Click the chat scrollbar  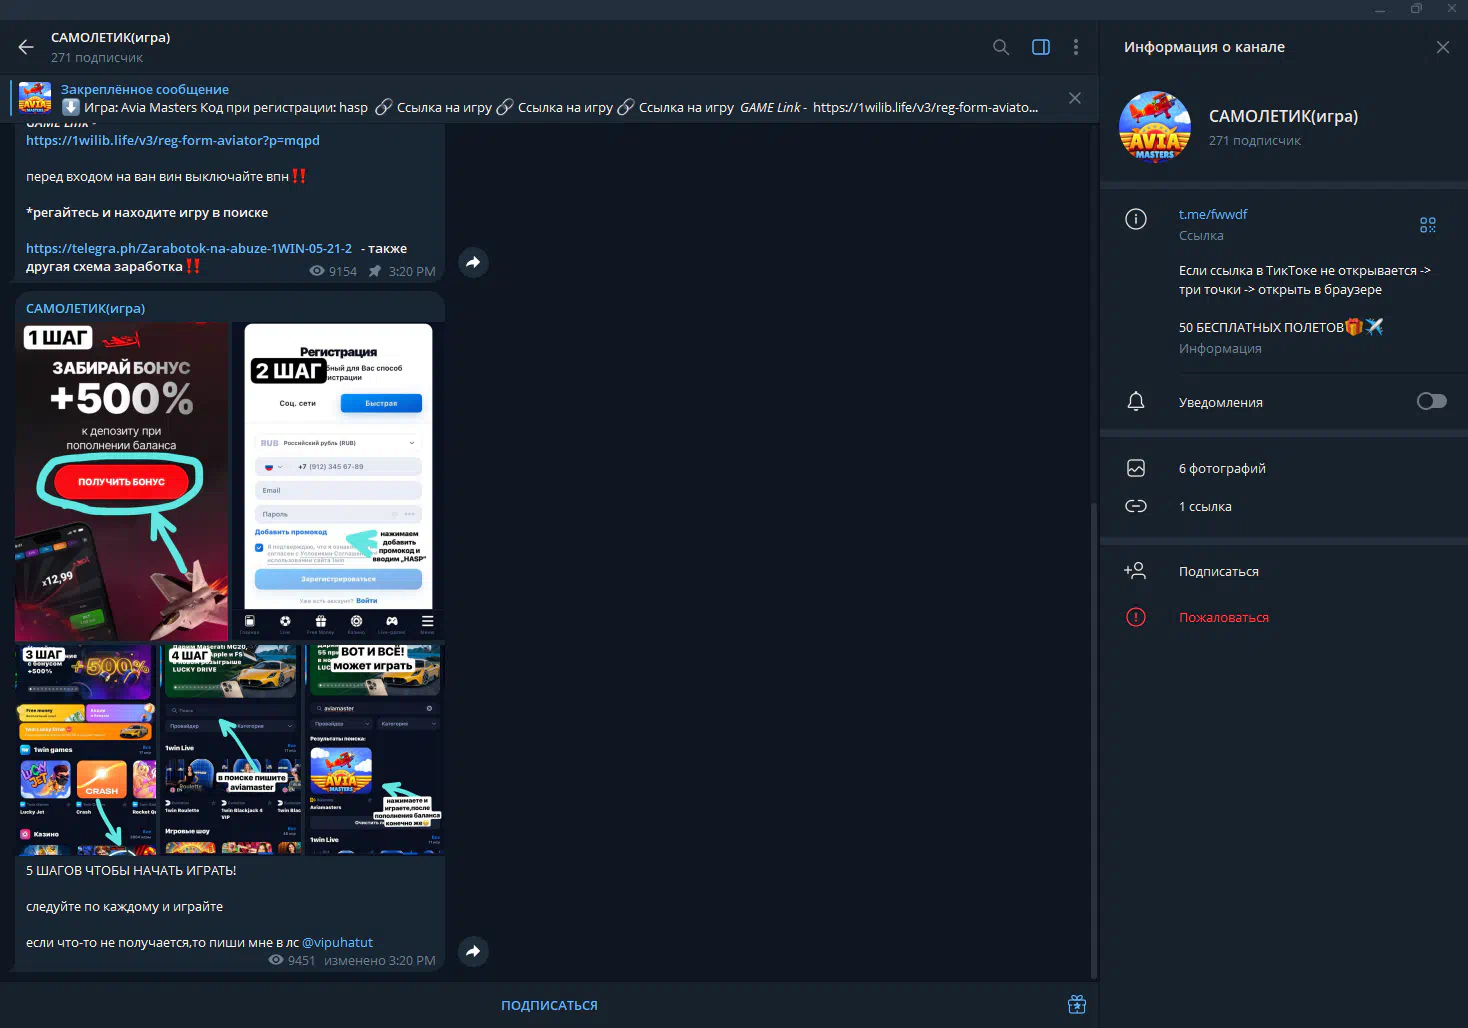point(1094,738)
